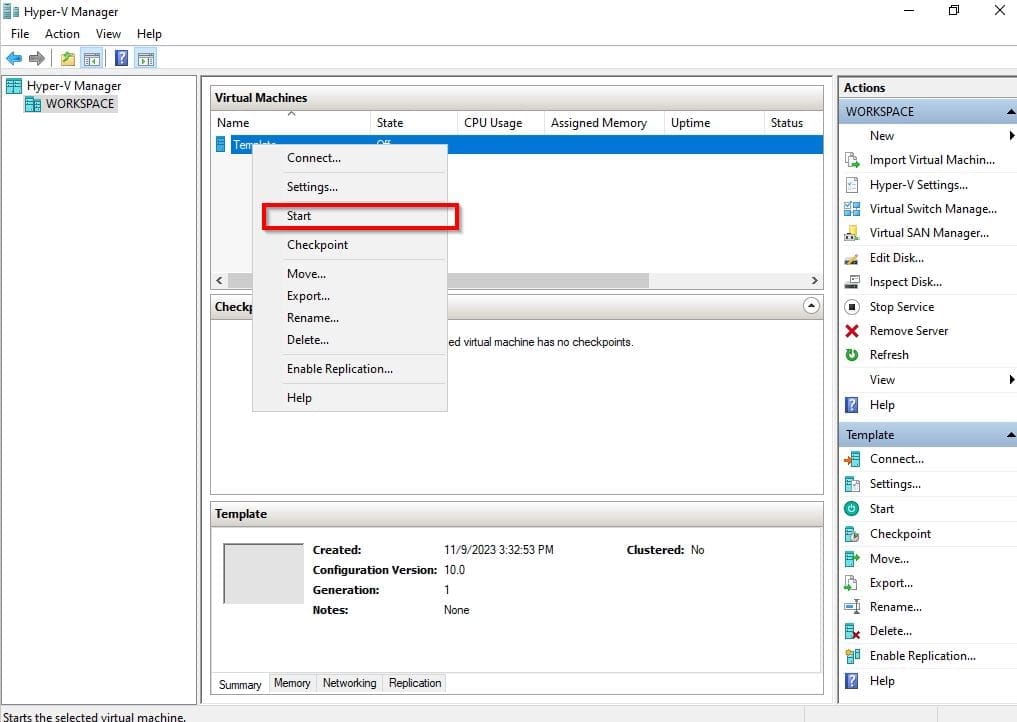1017x722 pixels.
Task: Click the blue Help toolbar icon
Action: click(121, 58)
